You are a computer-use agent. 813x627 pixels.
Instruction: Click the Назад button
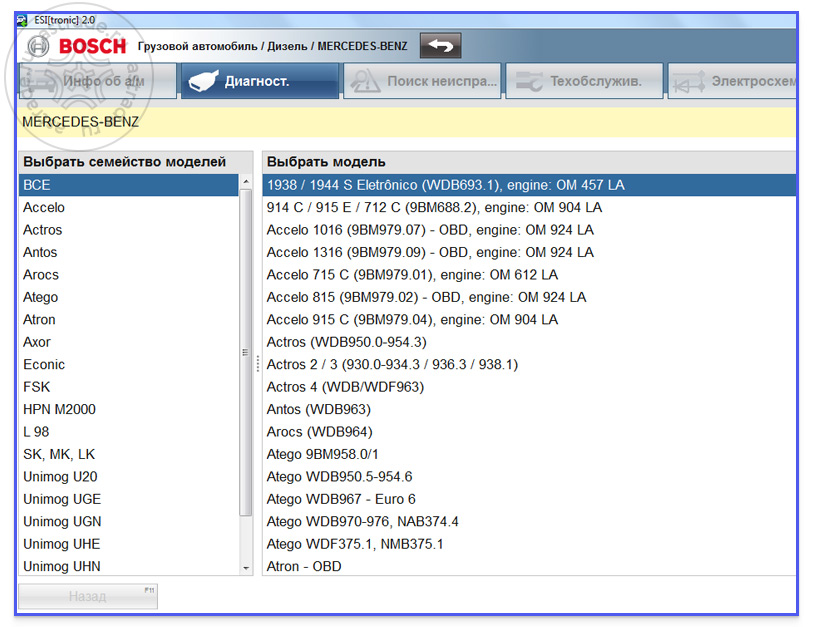click(88, 596)
